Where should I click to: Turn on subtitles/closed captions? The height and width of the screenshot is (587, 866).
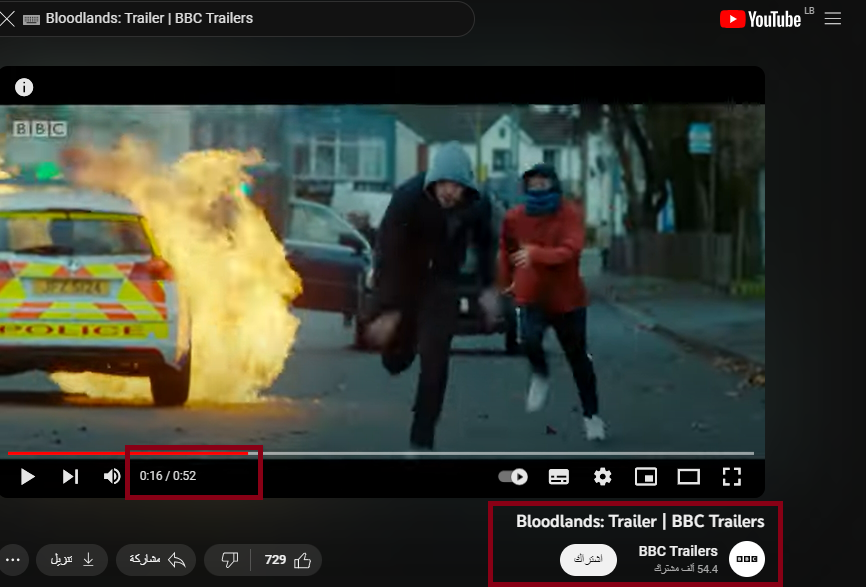[x=558, y=476]
